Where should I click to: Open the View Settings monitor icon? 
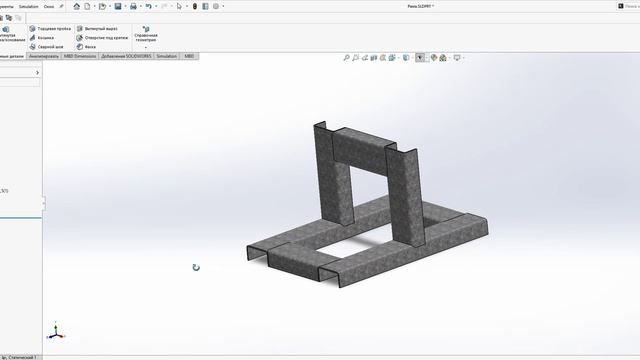click(x=457, y=58)
